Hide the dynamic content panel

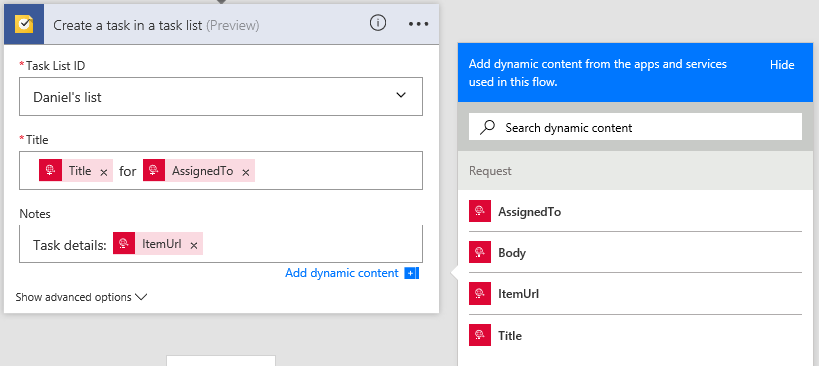(x=782, y=65)
